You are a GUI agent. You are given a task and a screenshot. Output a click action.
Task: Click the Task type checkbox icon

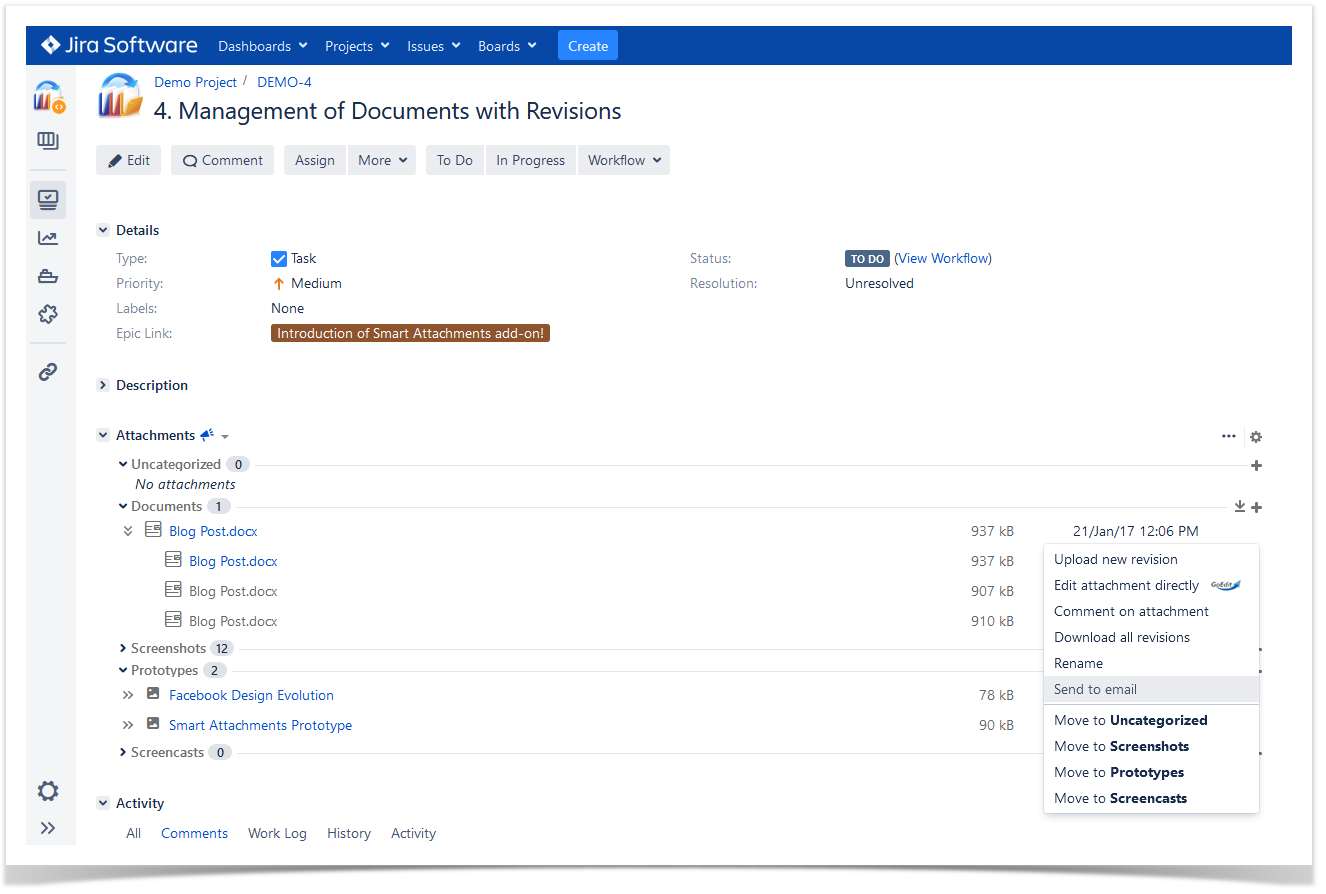point(279,258)
